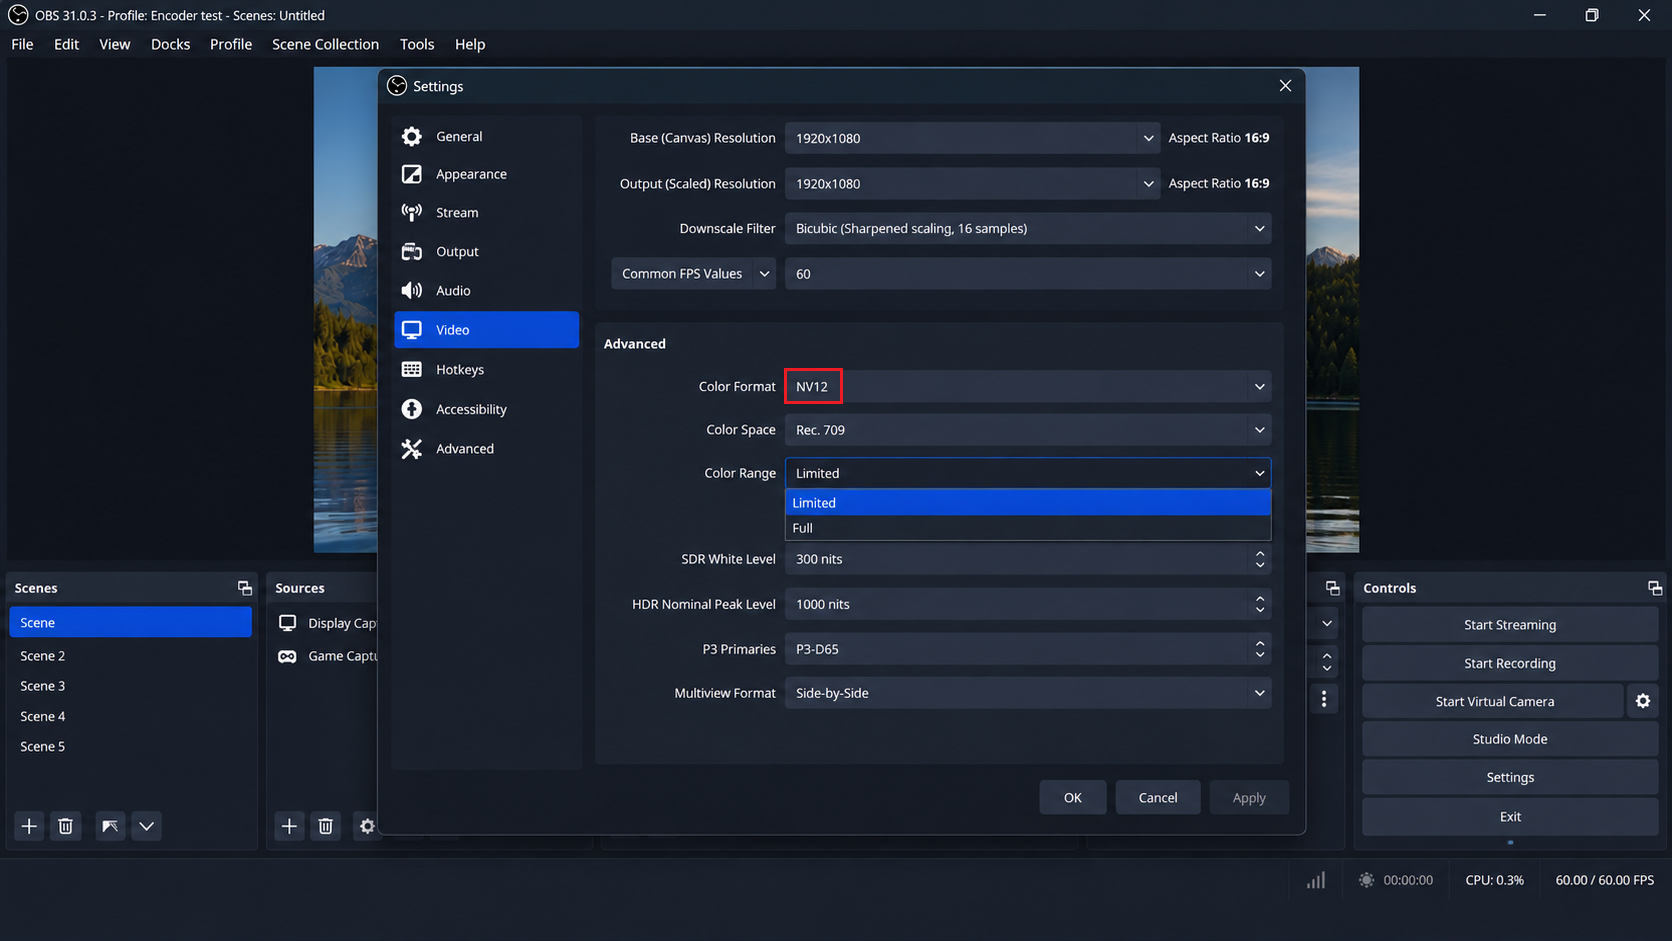Click the Game Capture controller icon
The width and height of the screenshot is (1672, 941).
click(288, 656)
